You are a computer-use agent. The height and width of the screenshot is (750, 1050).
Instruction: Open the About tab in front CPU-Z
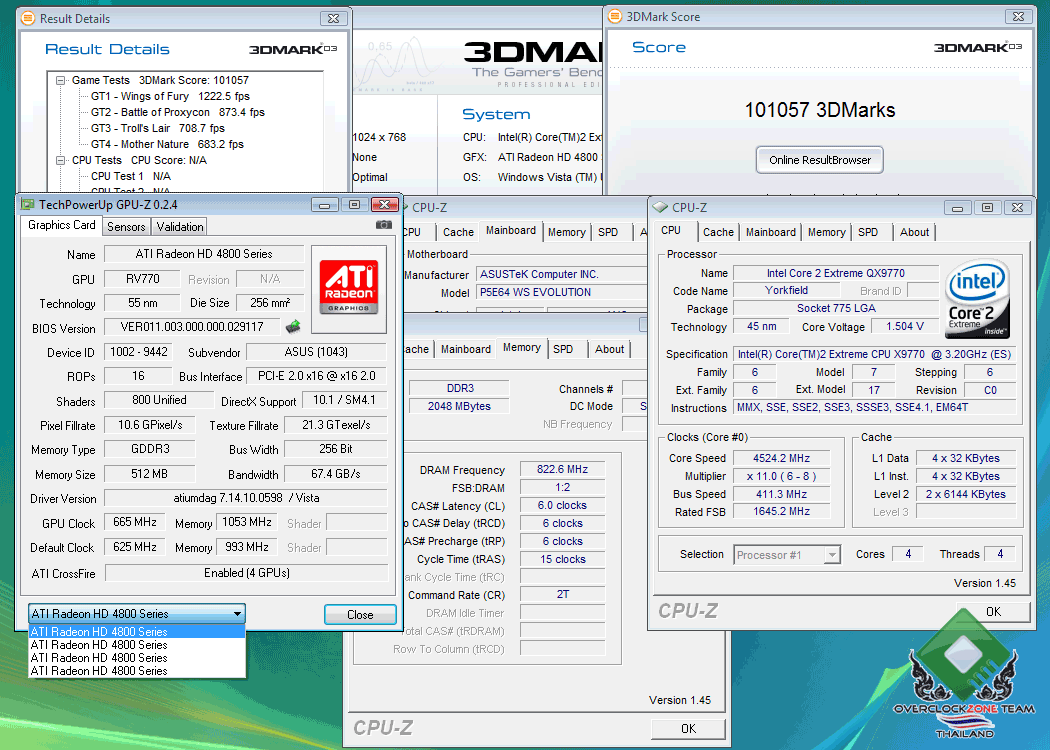914,232
